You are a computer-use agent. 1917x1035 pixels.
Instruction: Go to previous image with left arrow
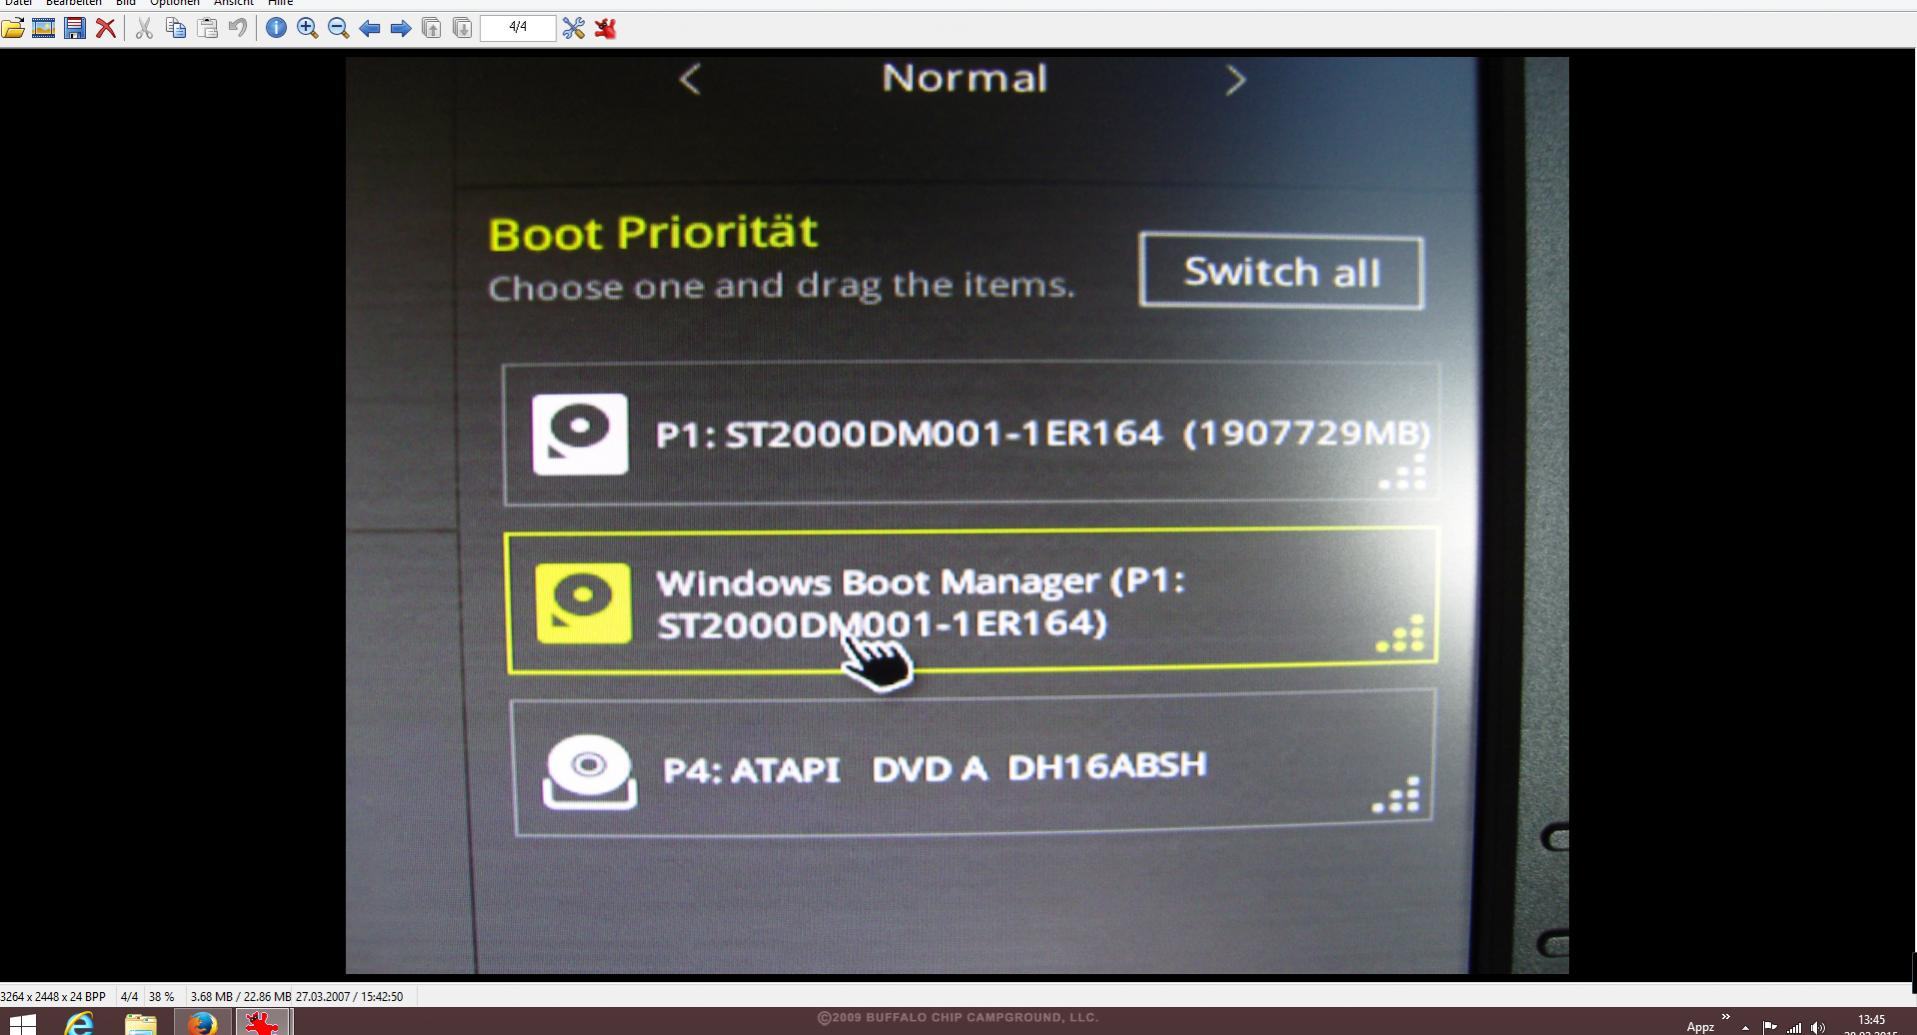[369, 28]
